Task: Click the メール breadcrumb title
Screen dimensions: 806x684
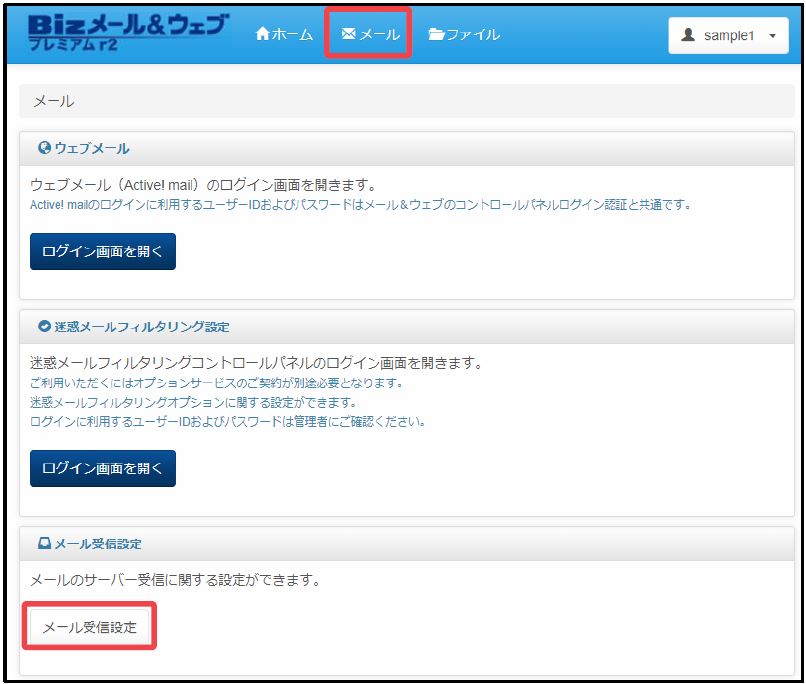Action: (53, 101)
